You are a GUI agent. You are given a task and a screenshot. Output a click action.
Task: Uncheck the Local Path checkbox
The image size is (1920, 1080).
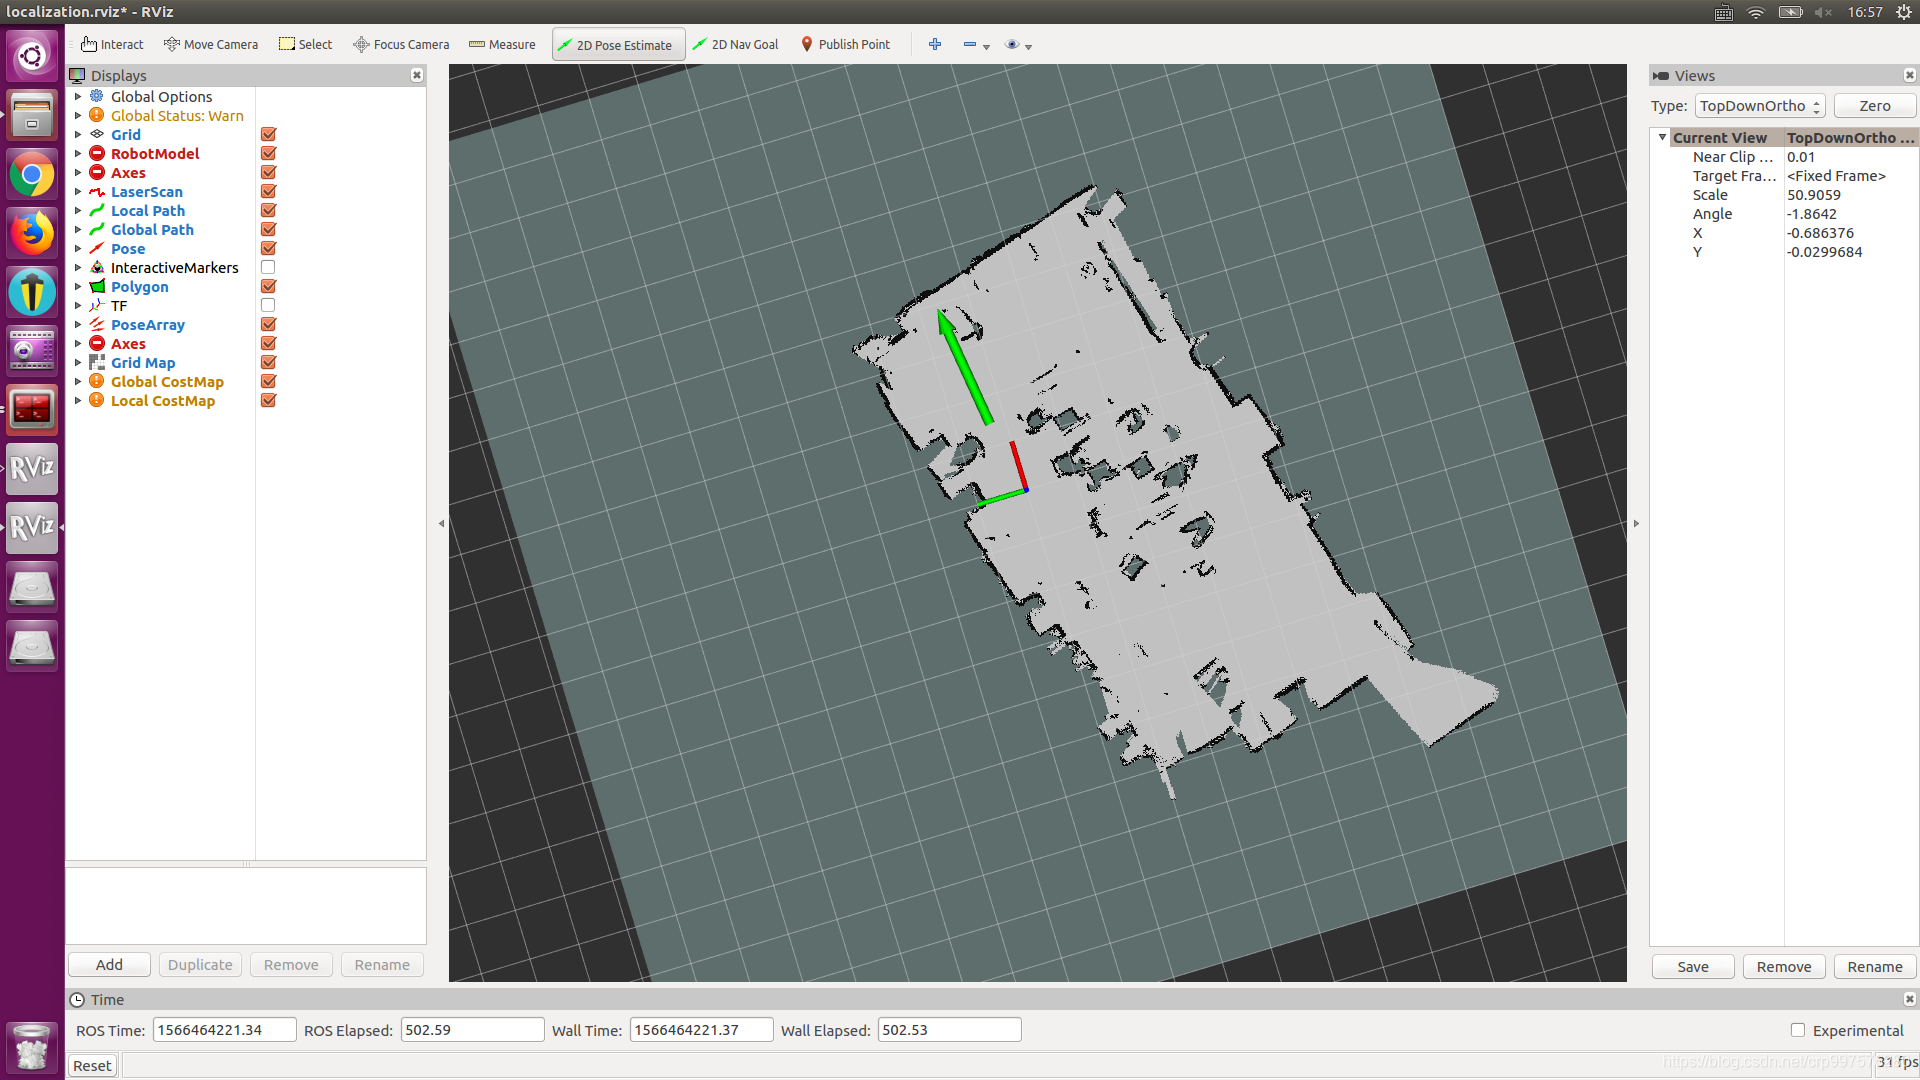click(268, 210)
